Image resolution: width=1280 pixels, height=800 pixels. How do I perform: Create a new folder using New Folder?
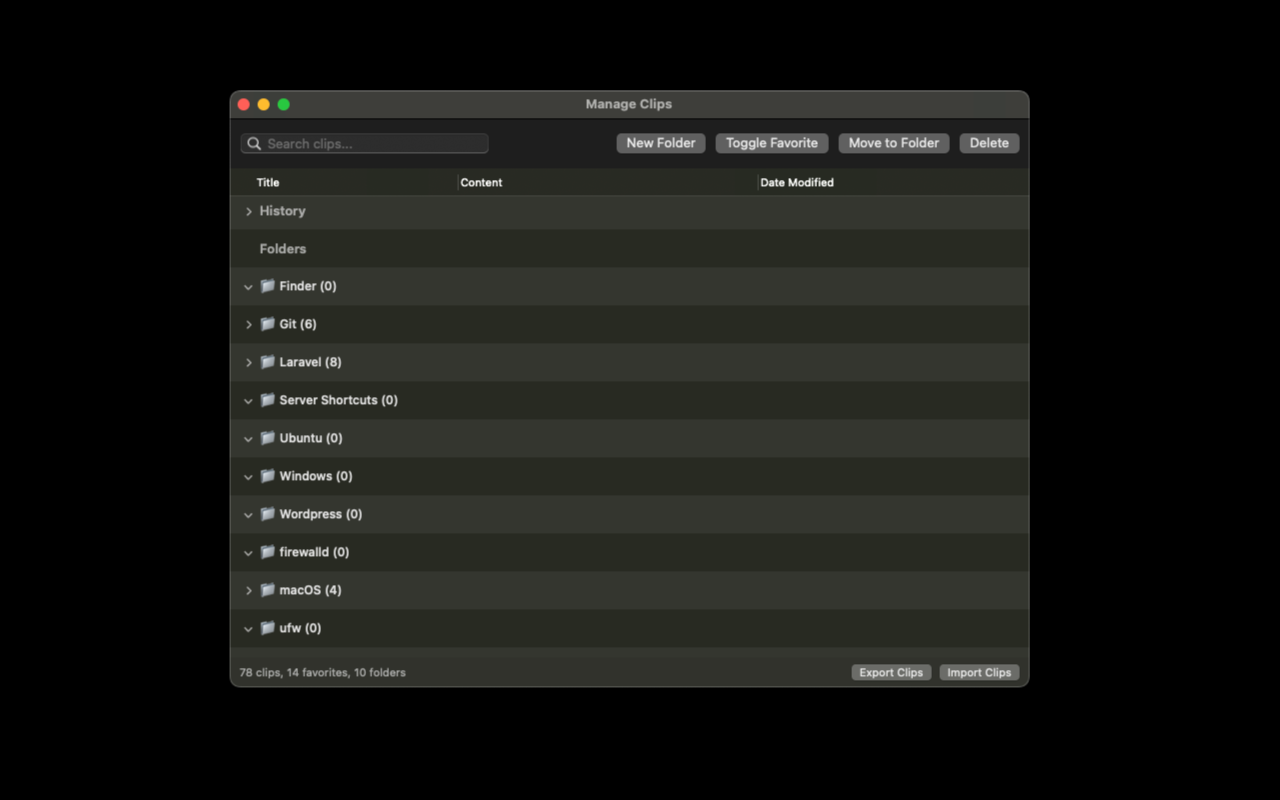pos(660,143)
